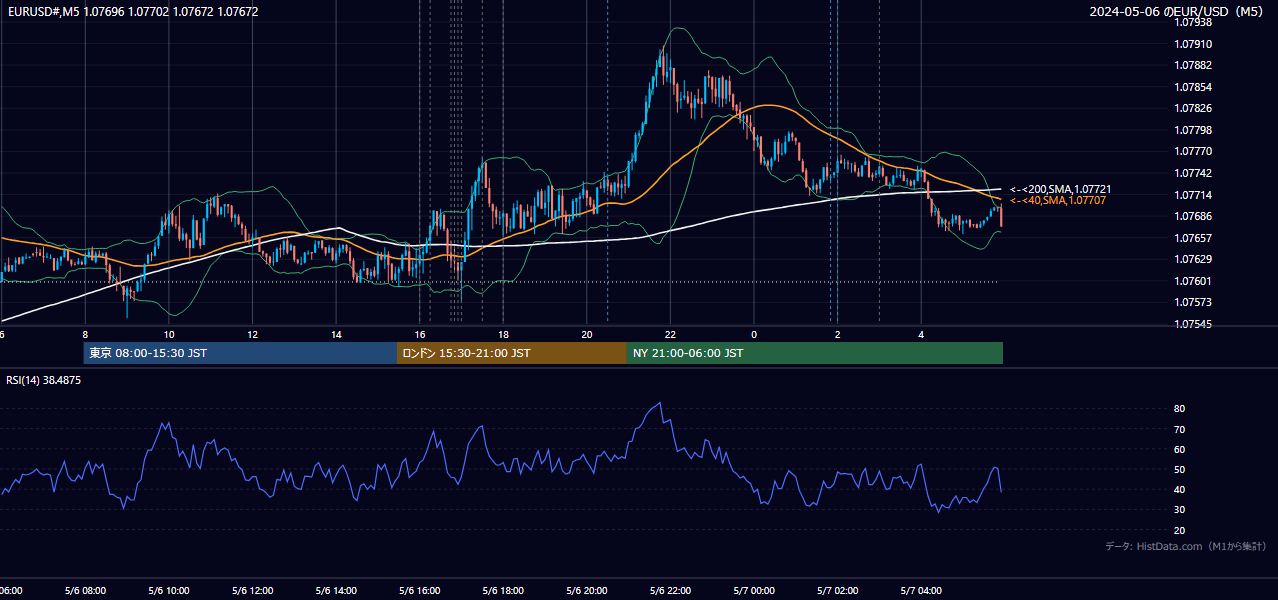The height and width of the screenshot is (600, 1278).
Task: Click price axis value 1.07657
Action: 1193,238
